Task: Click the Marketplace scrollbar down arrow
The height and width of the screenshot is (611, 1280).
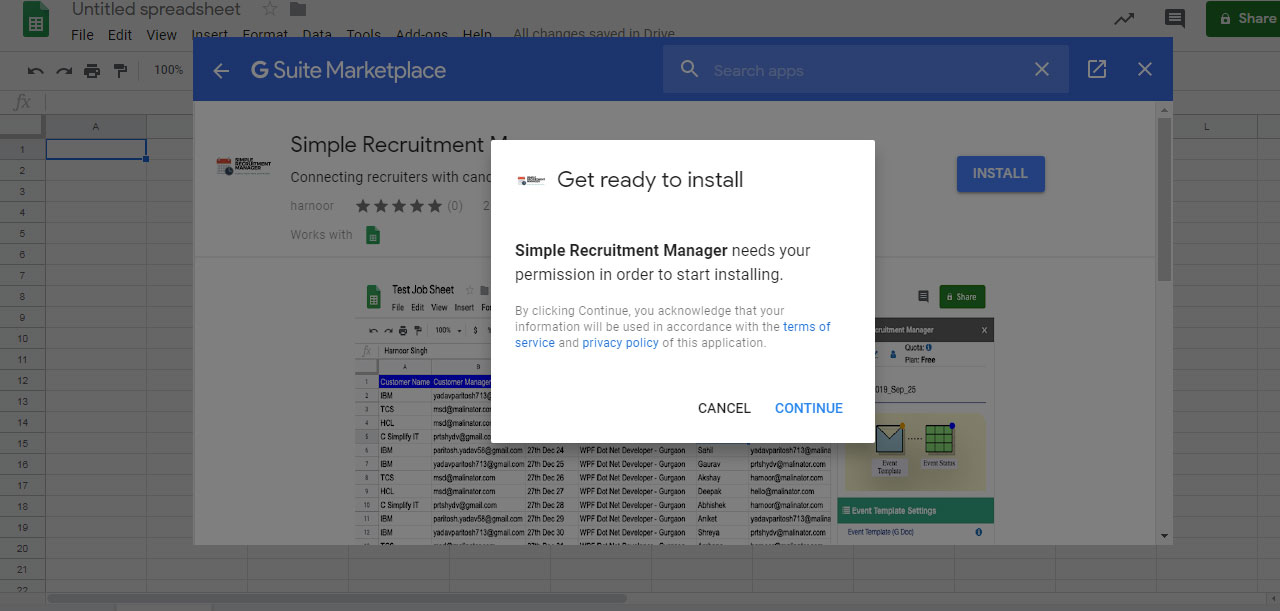Action: pyautogui.click(x=1164, y=537)
